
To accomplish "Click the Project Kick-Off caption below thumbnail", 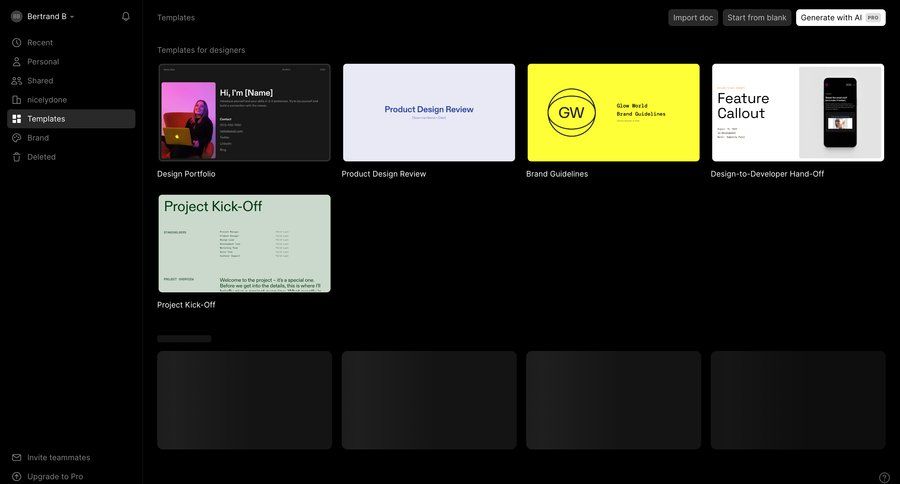I will [187, 305].
